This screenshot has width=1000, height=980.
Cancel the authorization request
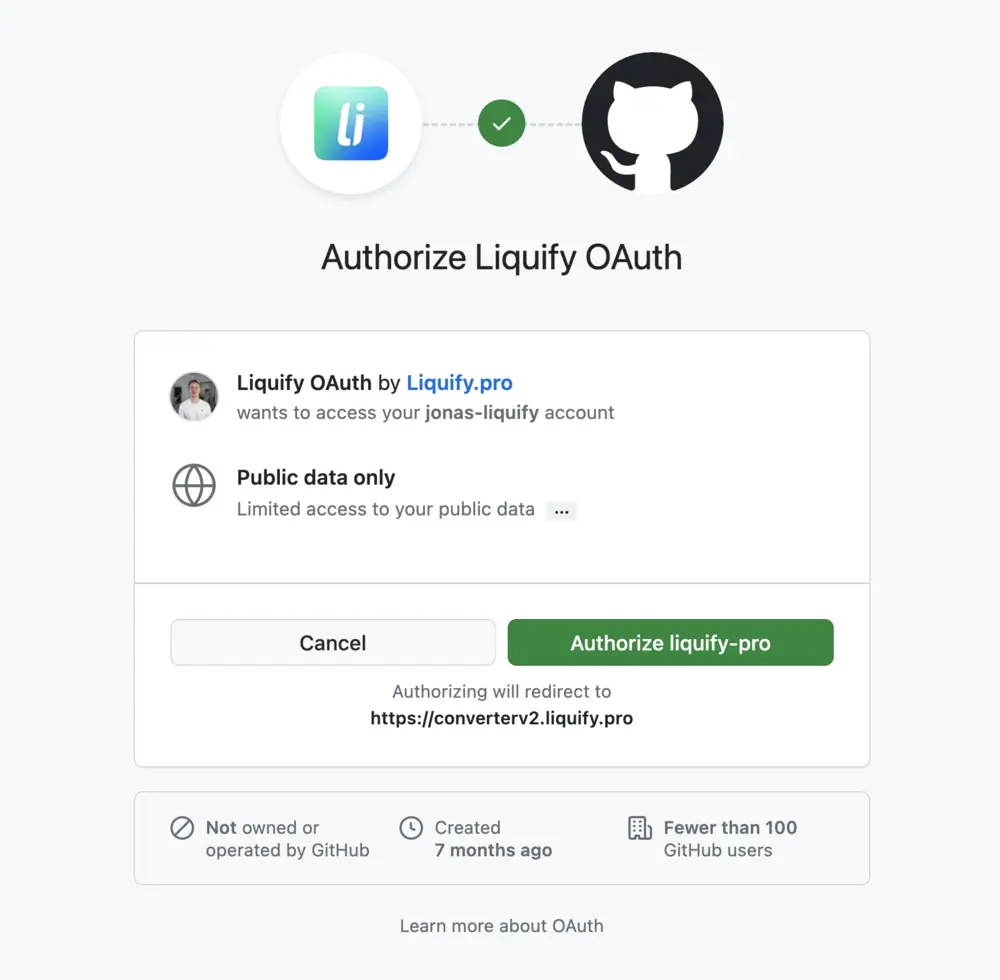coord(333,642)
